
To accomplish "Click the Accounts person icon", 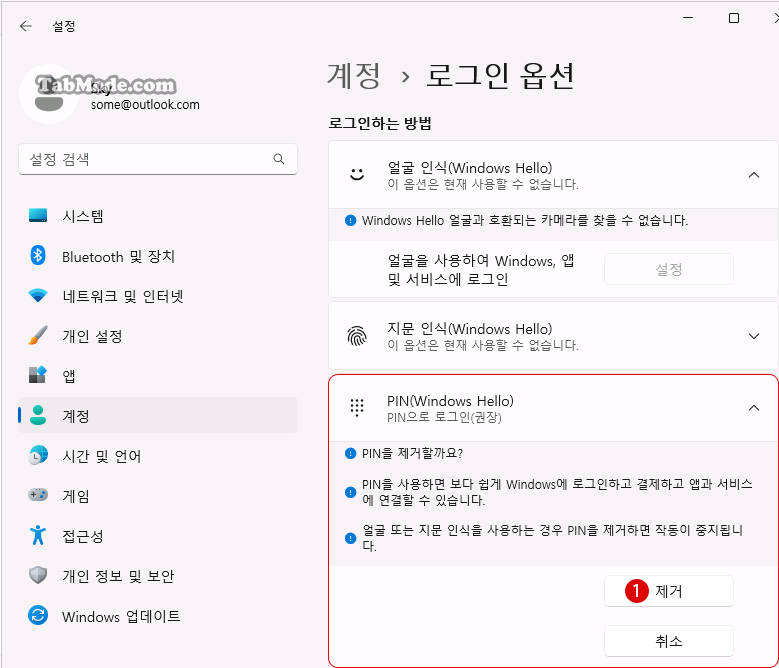I will [38, 415].
